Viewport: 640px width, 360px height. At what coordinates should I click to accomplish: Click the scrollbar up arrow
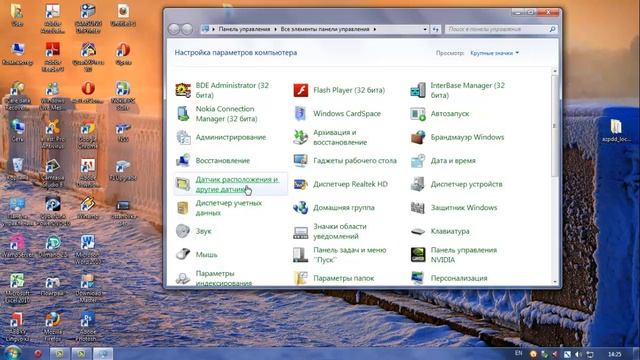pyautogui.click(x=555, y=71)
